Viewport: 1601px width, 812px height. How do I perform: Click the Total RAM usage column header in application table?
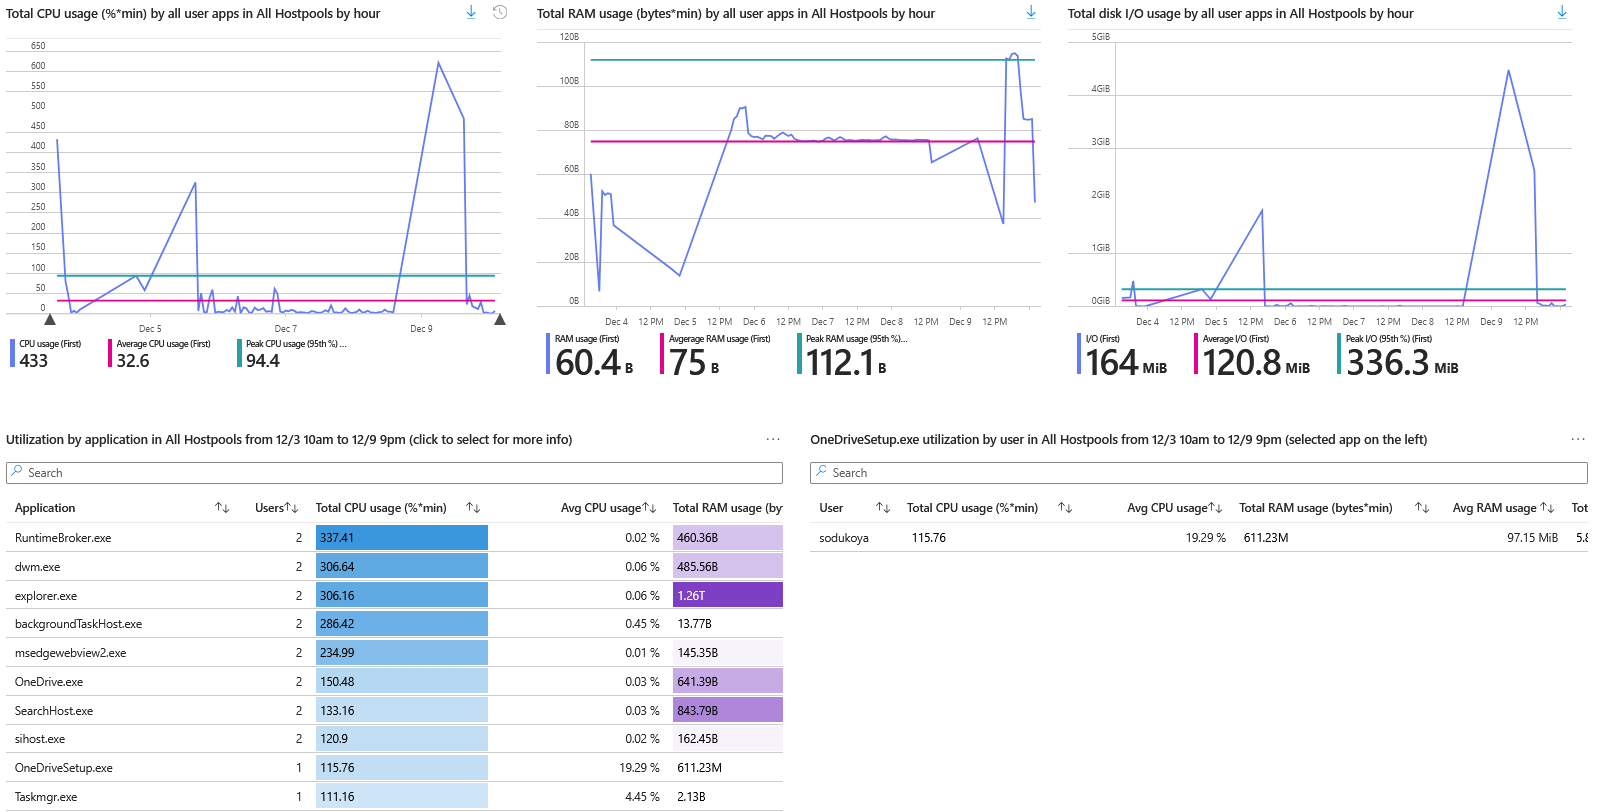click(x=727, y=508)
